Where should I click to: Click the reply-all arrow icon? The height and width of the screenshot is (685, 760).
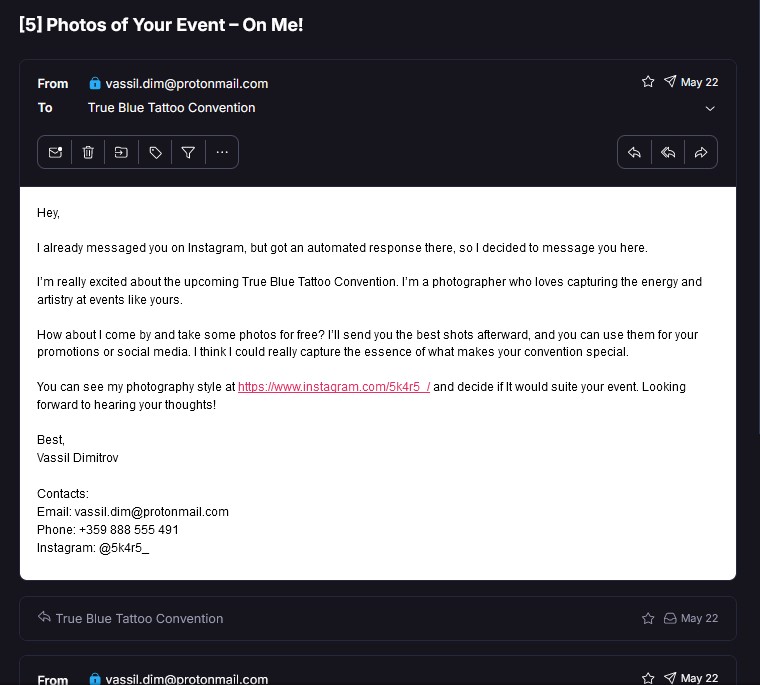tap(667, 152)
